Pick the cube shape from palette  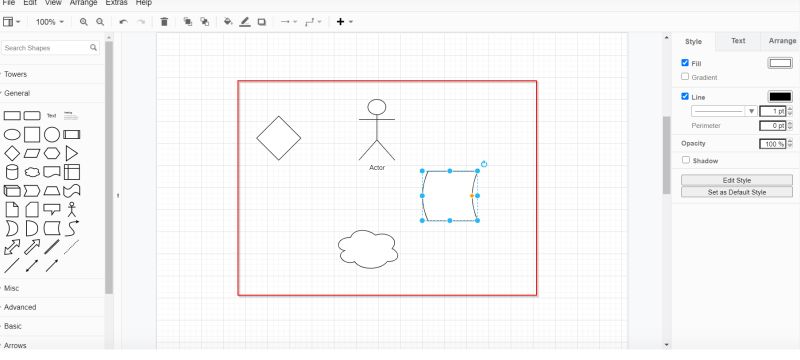pyautogui.click(x=12, y=191)
